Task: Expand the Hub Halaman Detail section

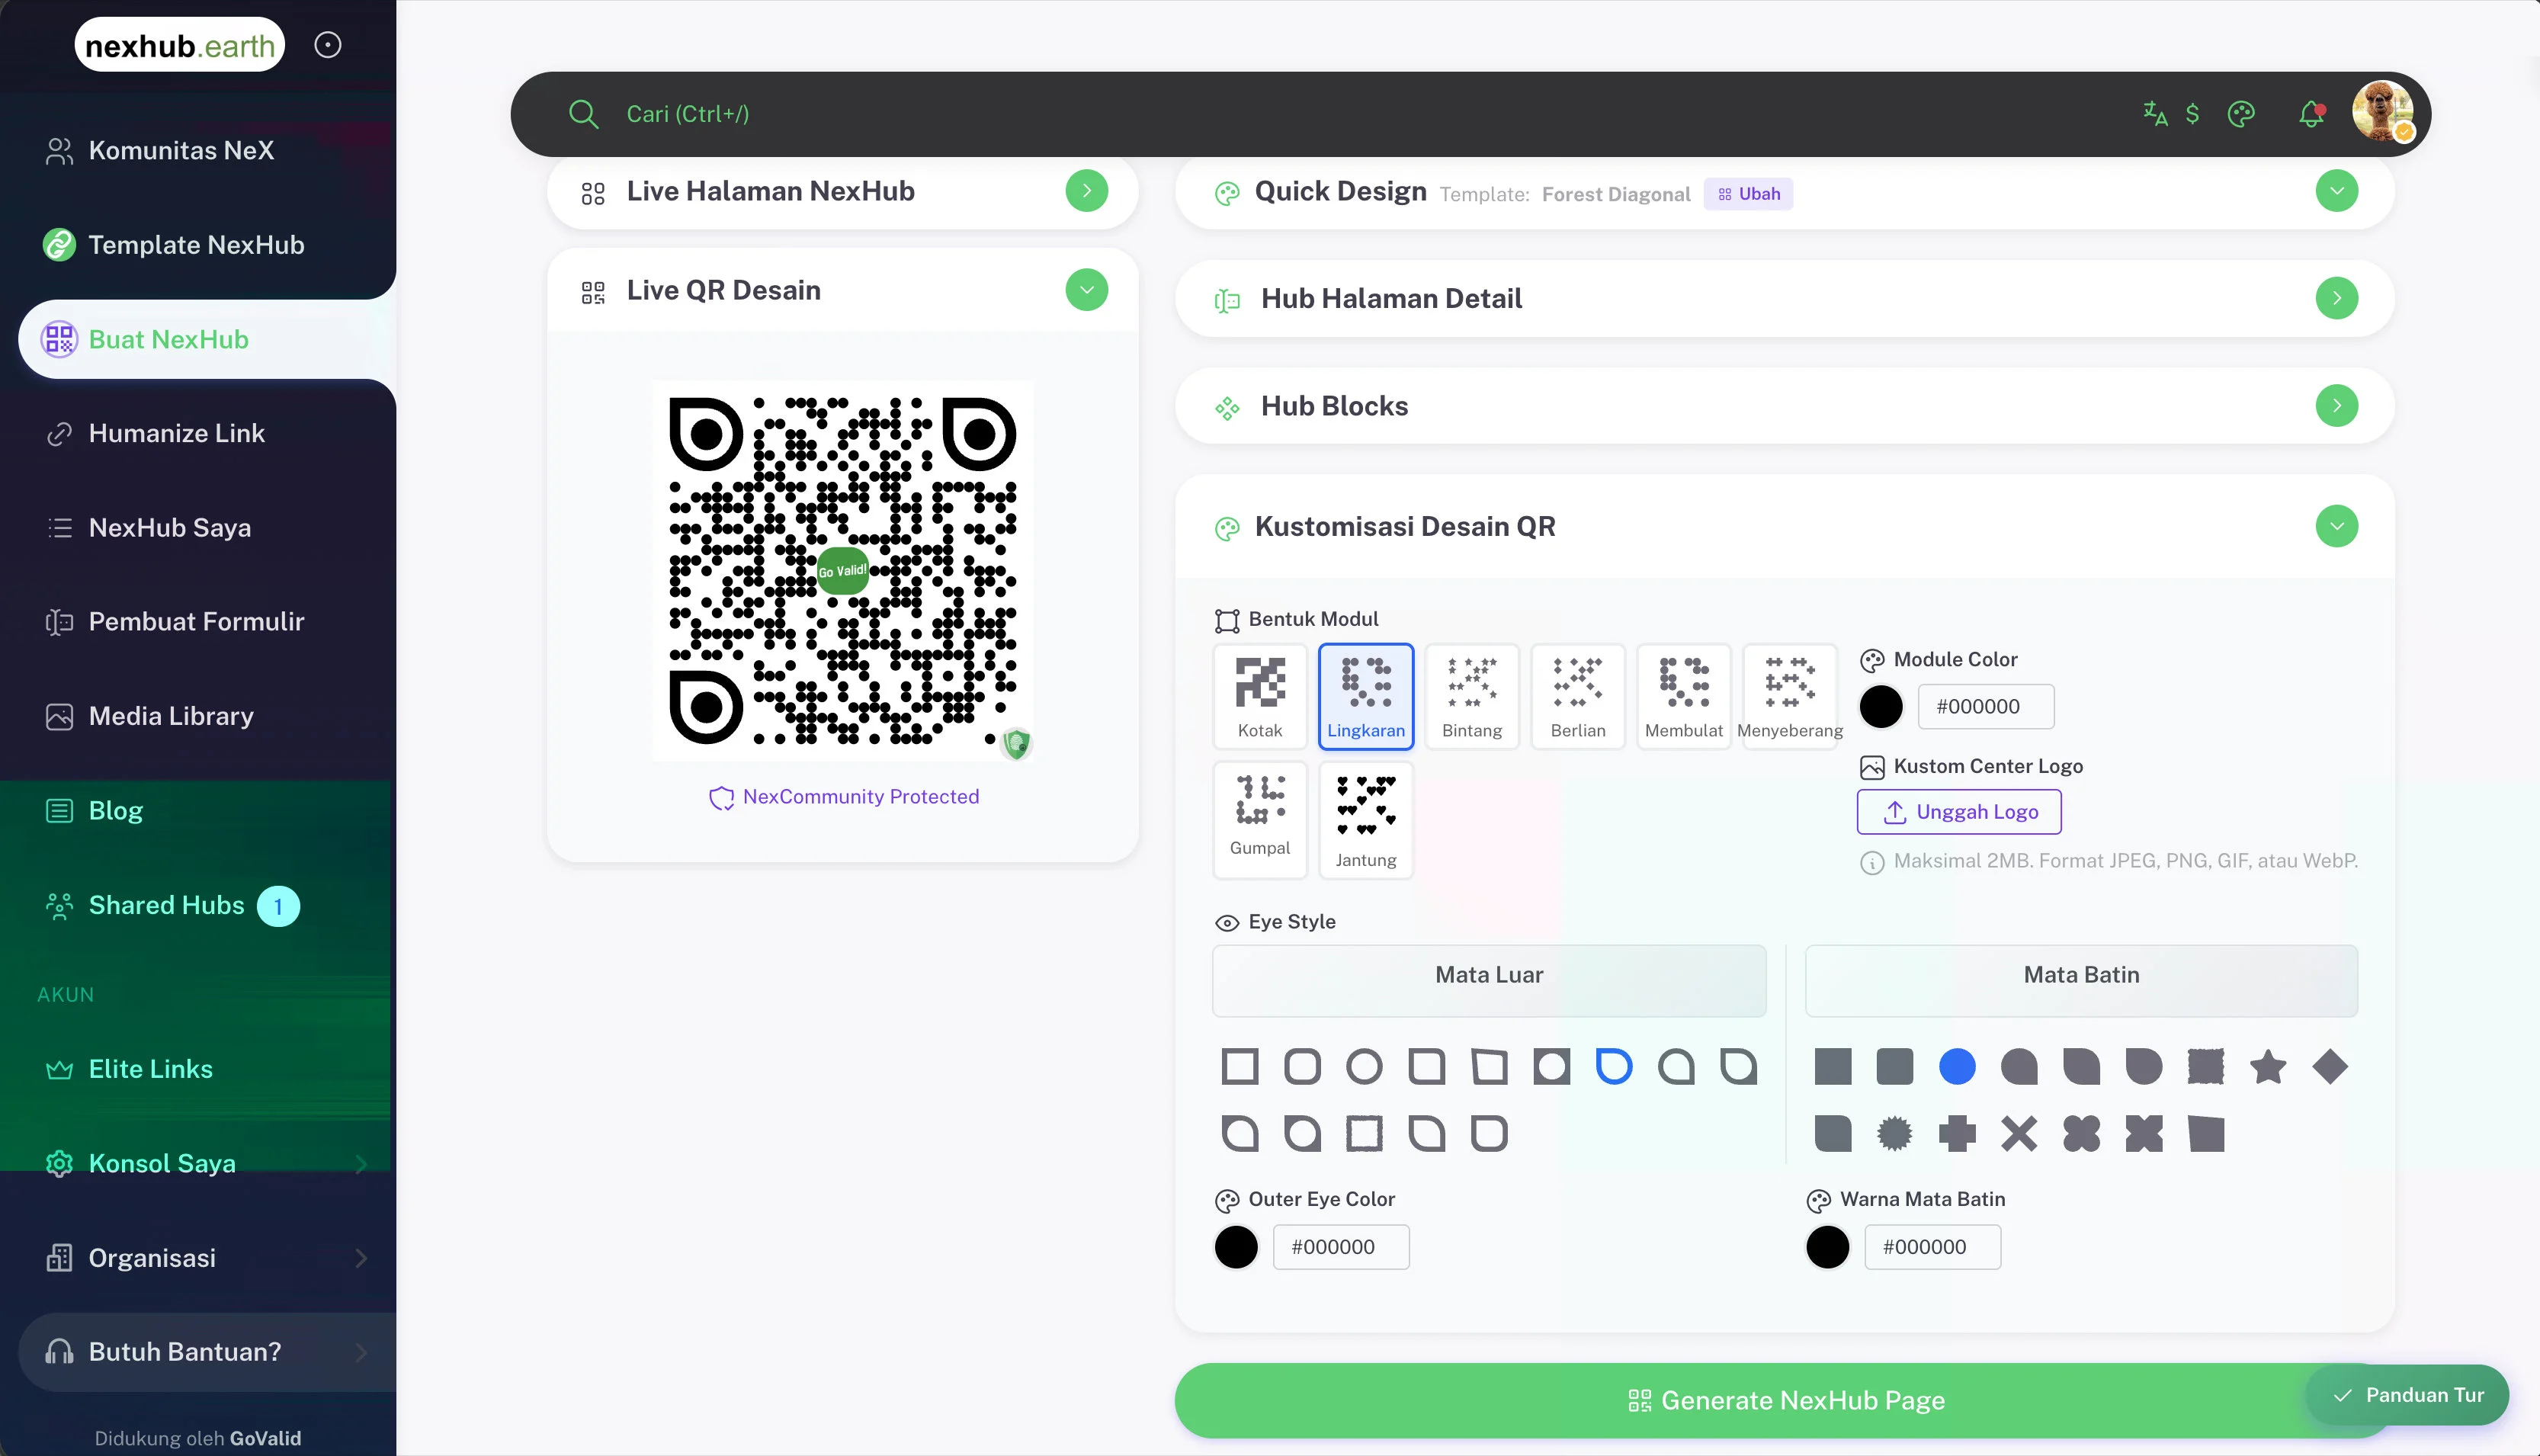Action: (x=2337, y=298)
